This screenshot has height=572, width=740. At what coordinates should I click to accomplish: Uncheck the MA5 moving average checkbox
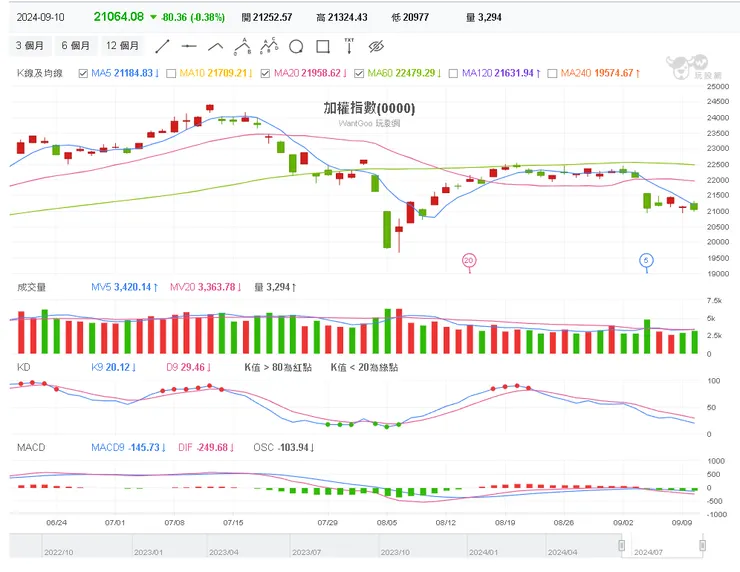(84, 73)
